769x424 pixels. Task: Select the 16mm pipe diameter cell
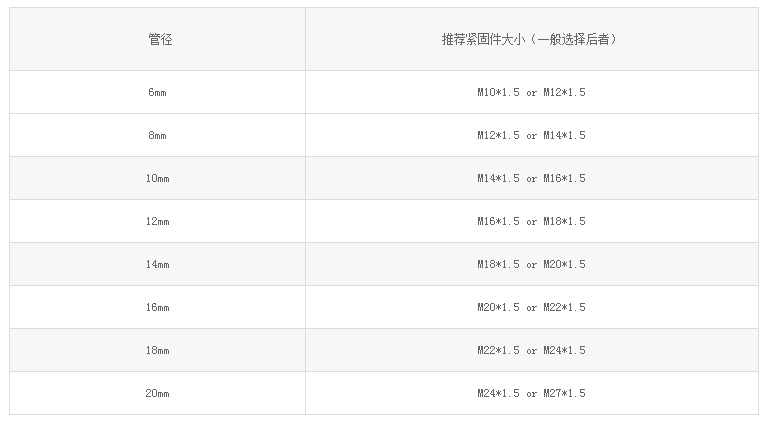(158, 307)
